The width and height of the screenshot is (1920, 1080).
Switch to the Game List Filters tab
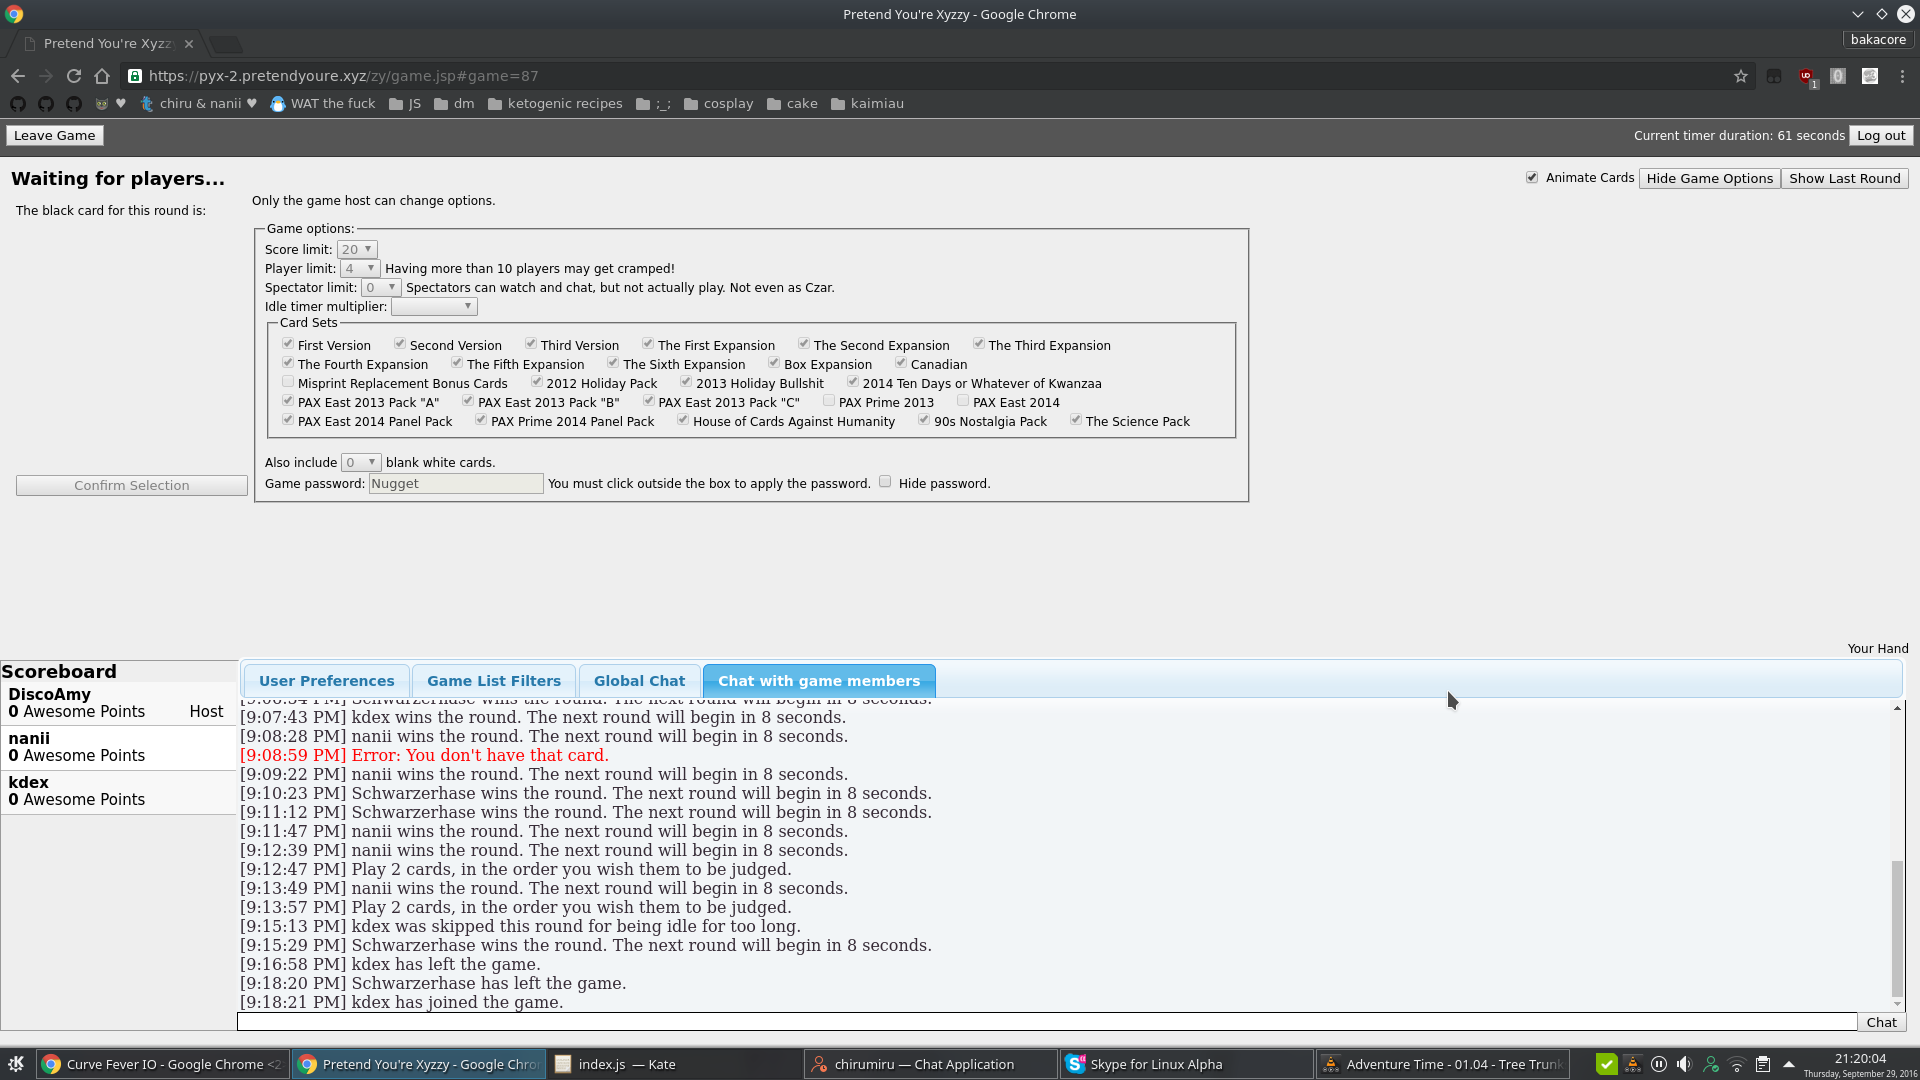tap(494, 681)
